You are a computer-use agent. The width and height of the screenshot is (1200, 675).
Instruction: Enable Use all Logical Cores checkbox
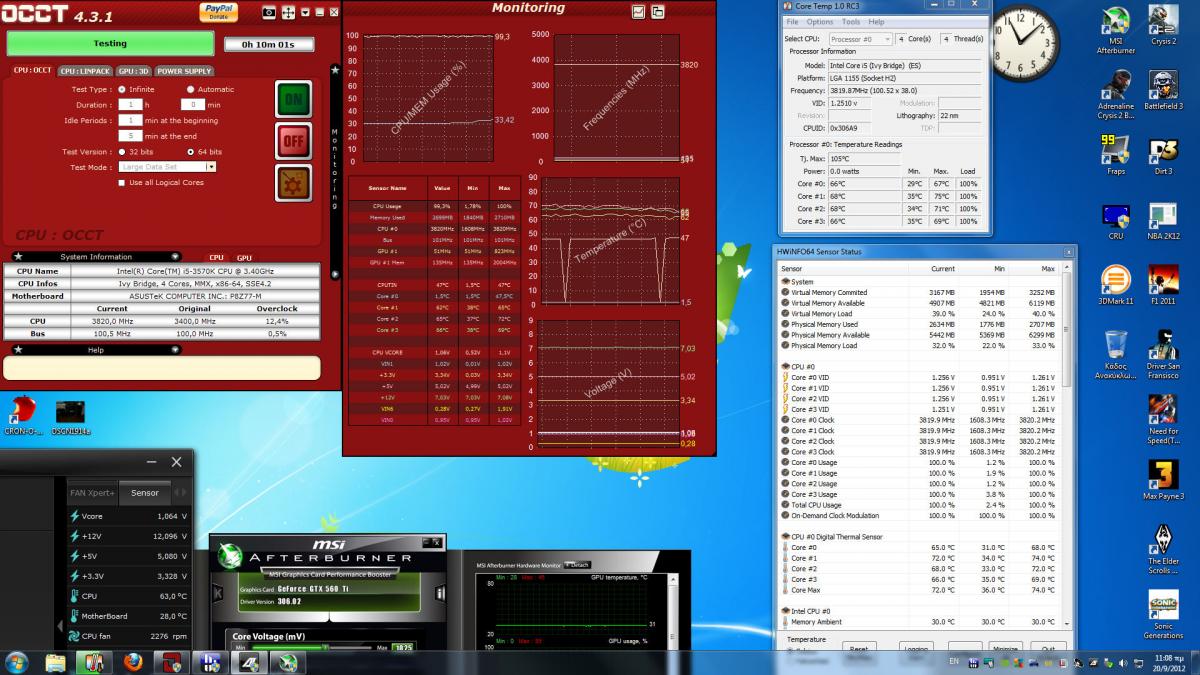122,183
